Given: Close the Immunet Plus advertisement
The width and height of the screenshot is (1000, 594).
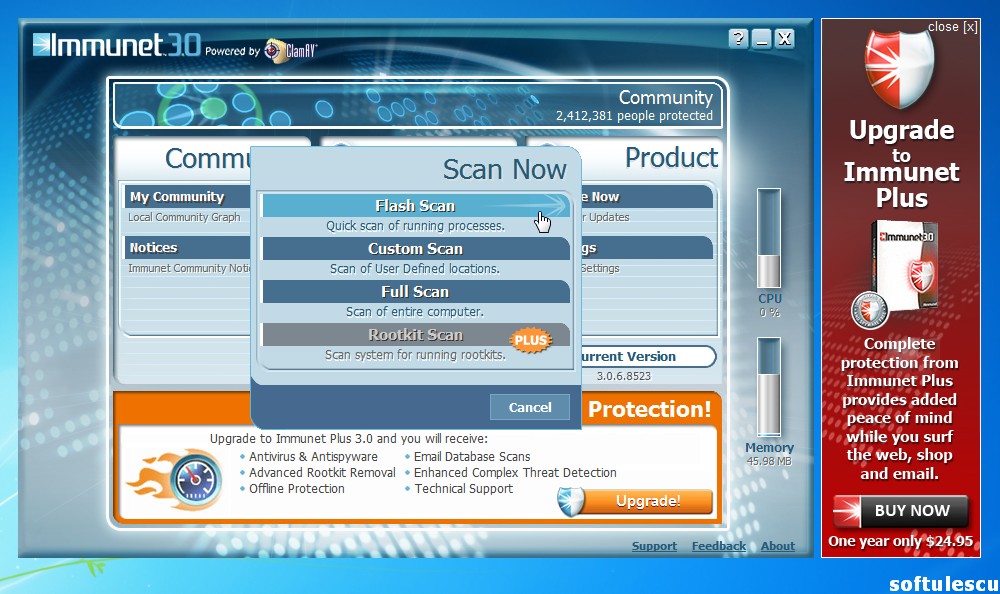Looking at the screenshot, I should (952, 27).
